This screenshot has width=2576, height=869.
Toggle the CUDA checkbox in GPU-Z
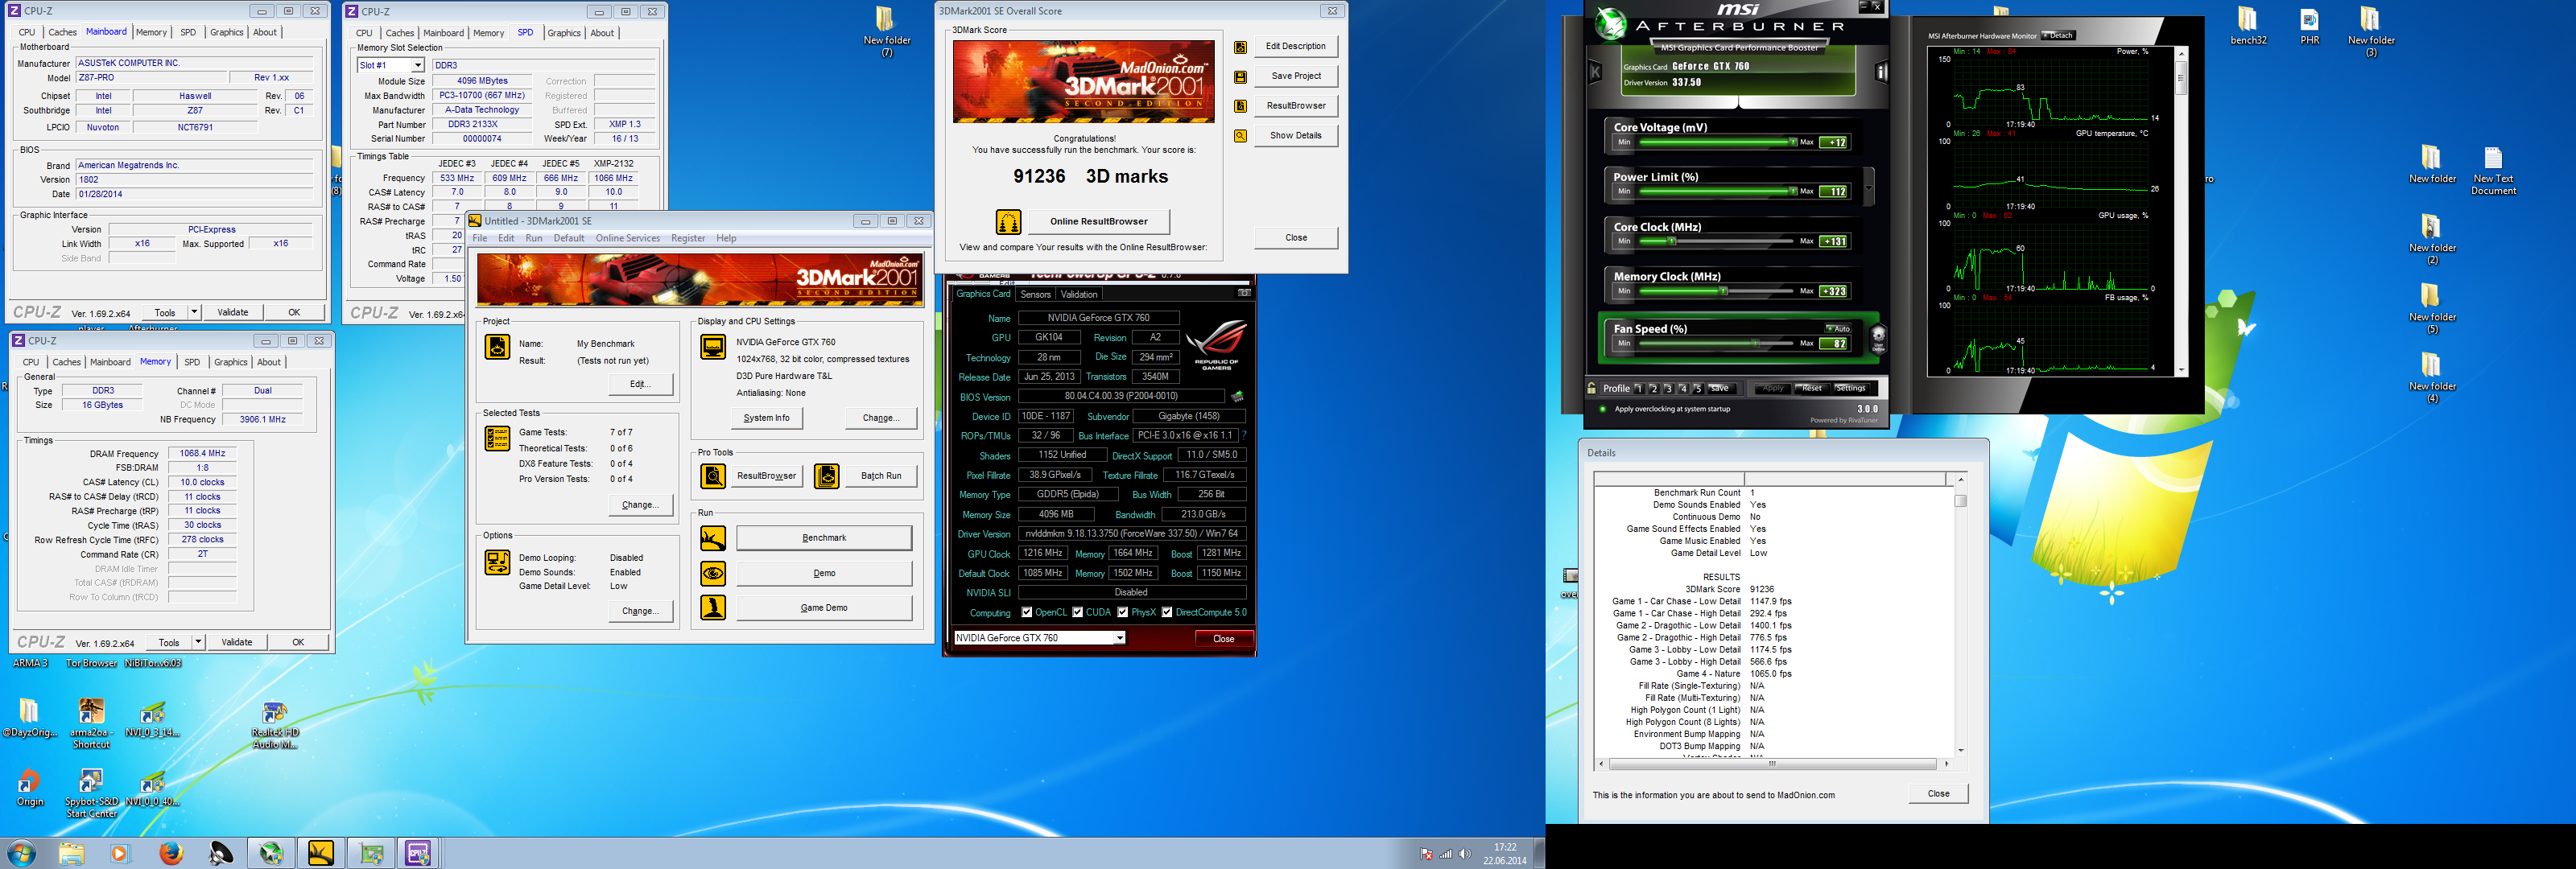tap(1077, 612)
